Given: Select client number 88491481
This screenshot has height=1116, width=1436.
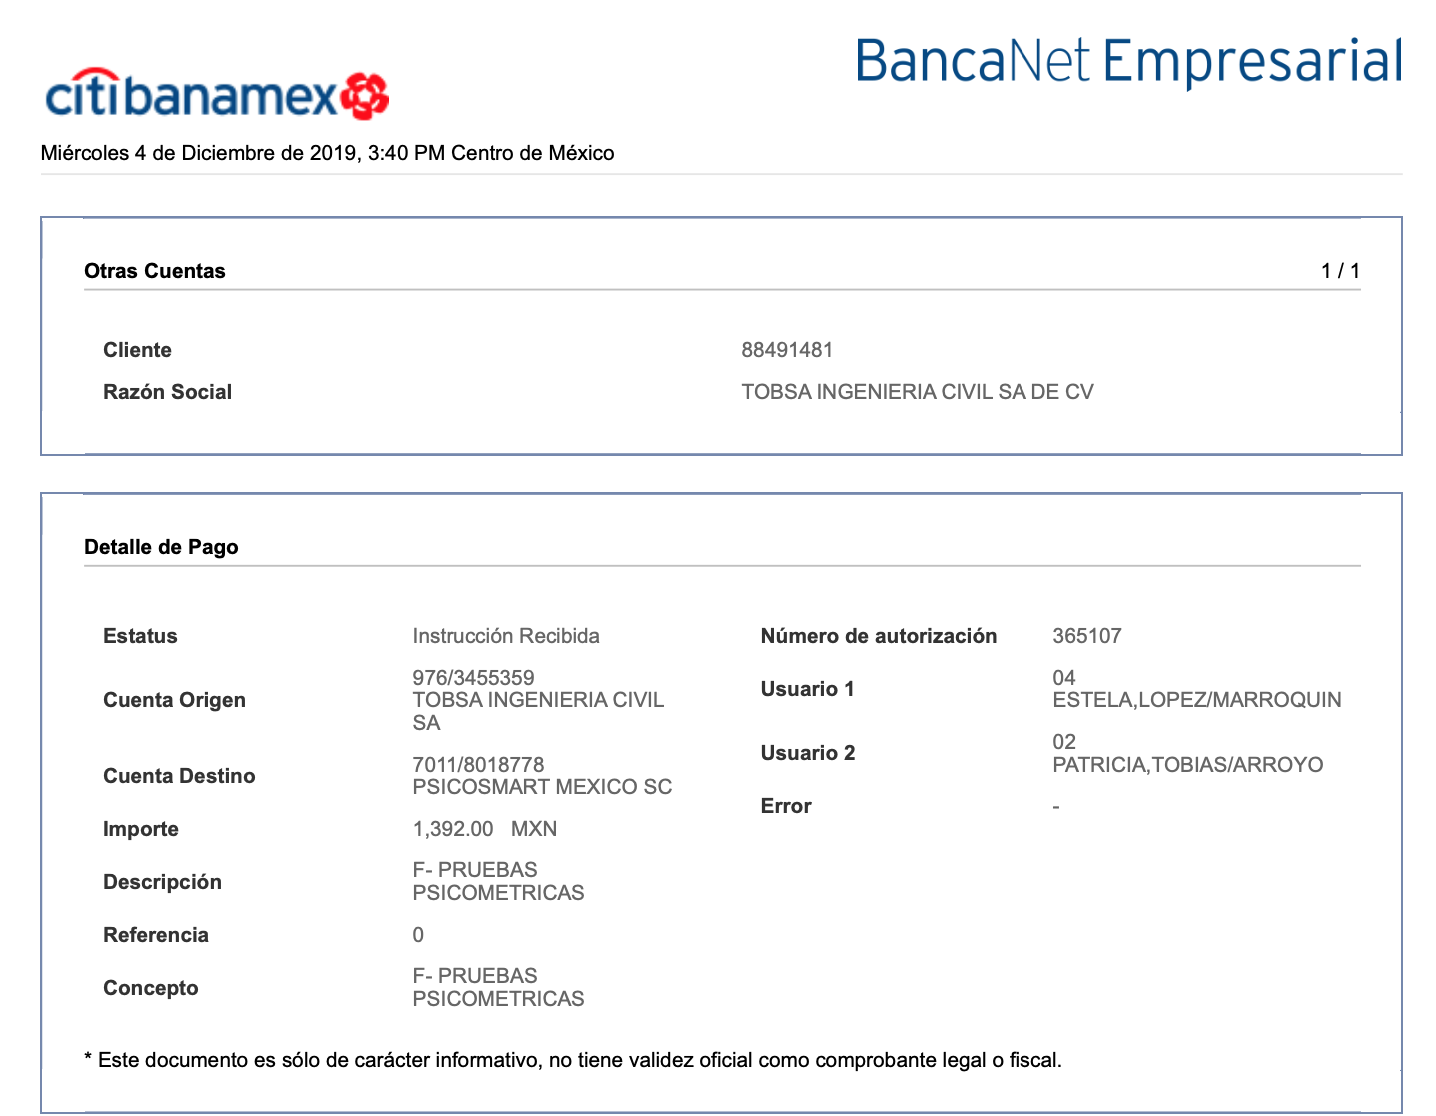Looking at the screenshot, I should [x=787, y=350].
